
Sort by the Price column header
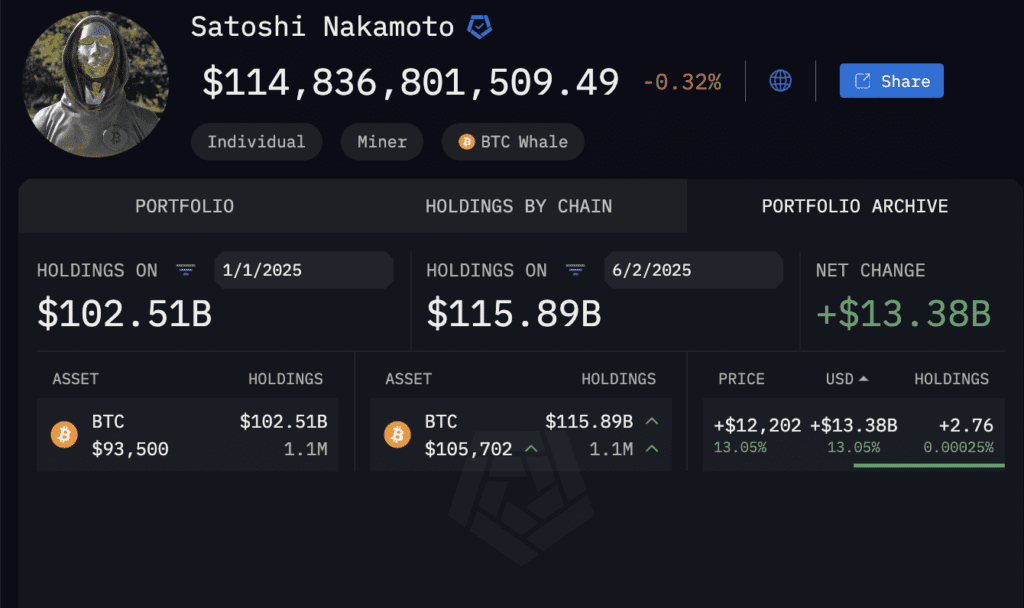pyautogui.click(x=741, y=379)
